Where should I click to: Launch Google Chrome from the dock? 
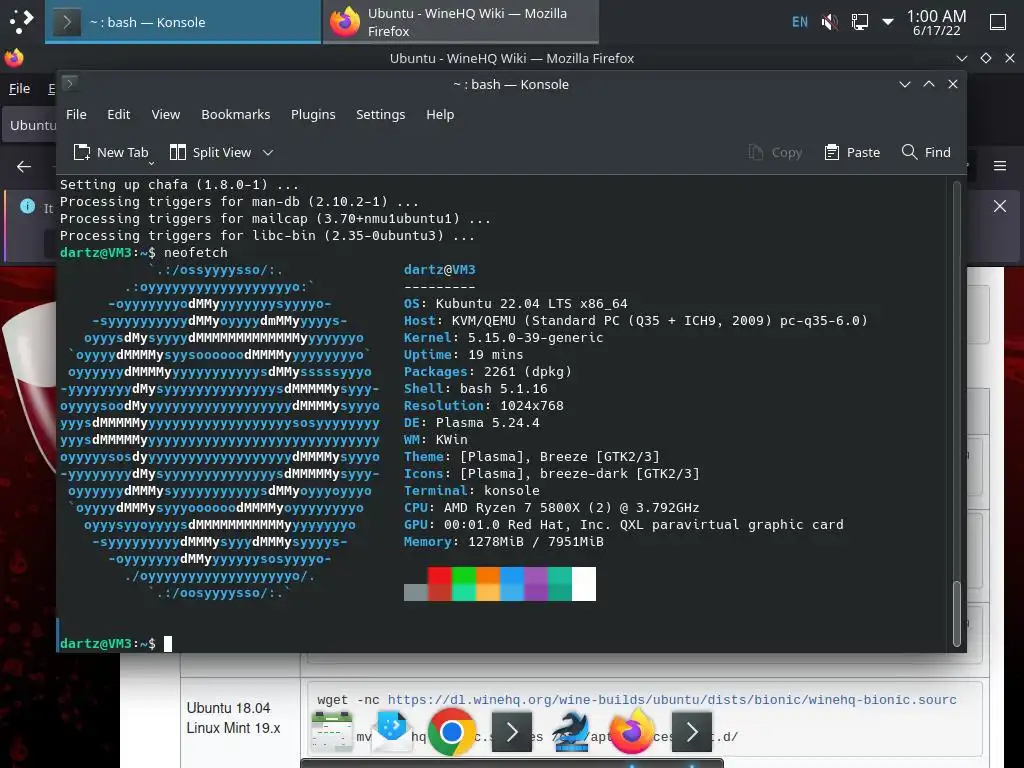click(x=451, y=732)
